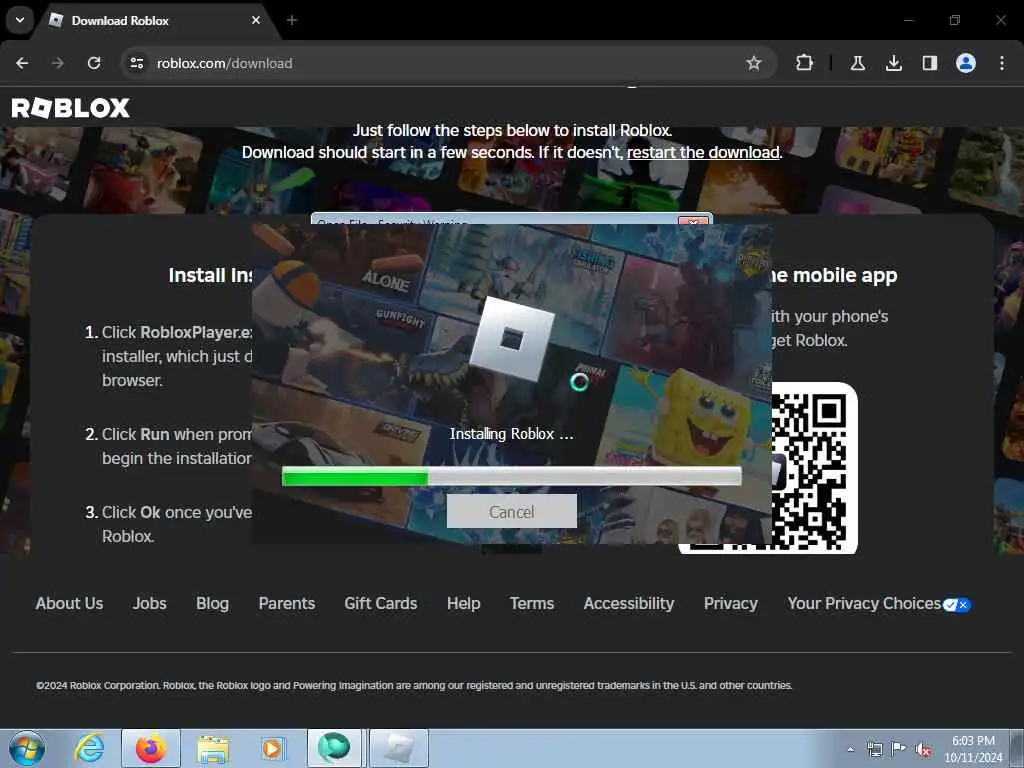1024x768 pixels.
Task: Click the network tray icon
Action: (874, 750)
